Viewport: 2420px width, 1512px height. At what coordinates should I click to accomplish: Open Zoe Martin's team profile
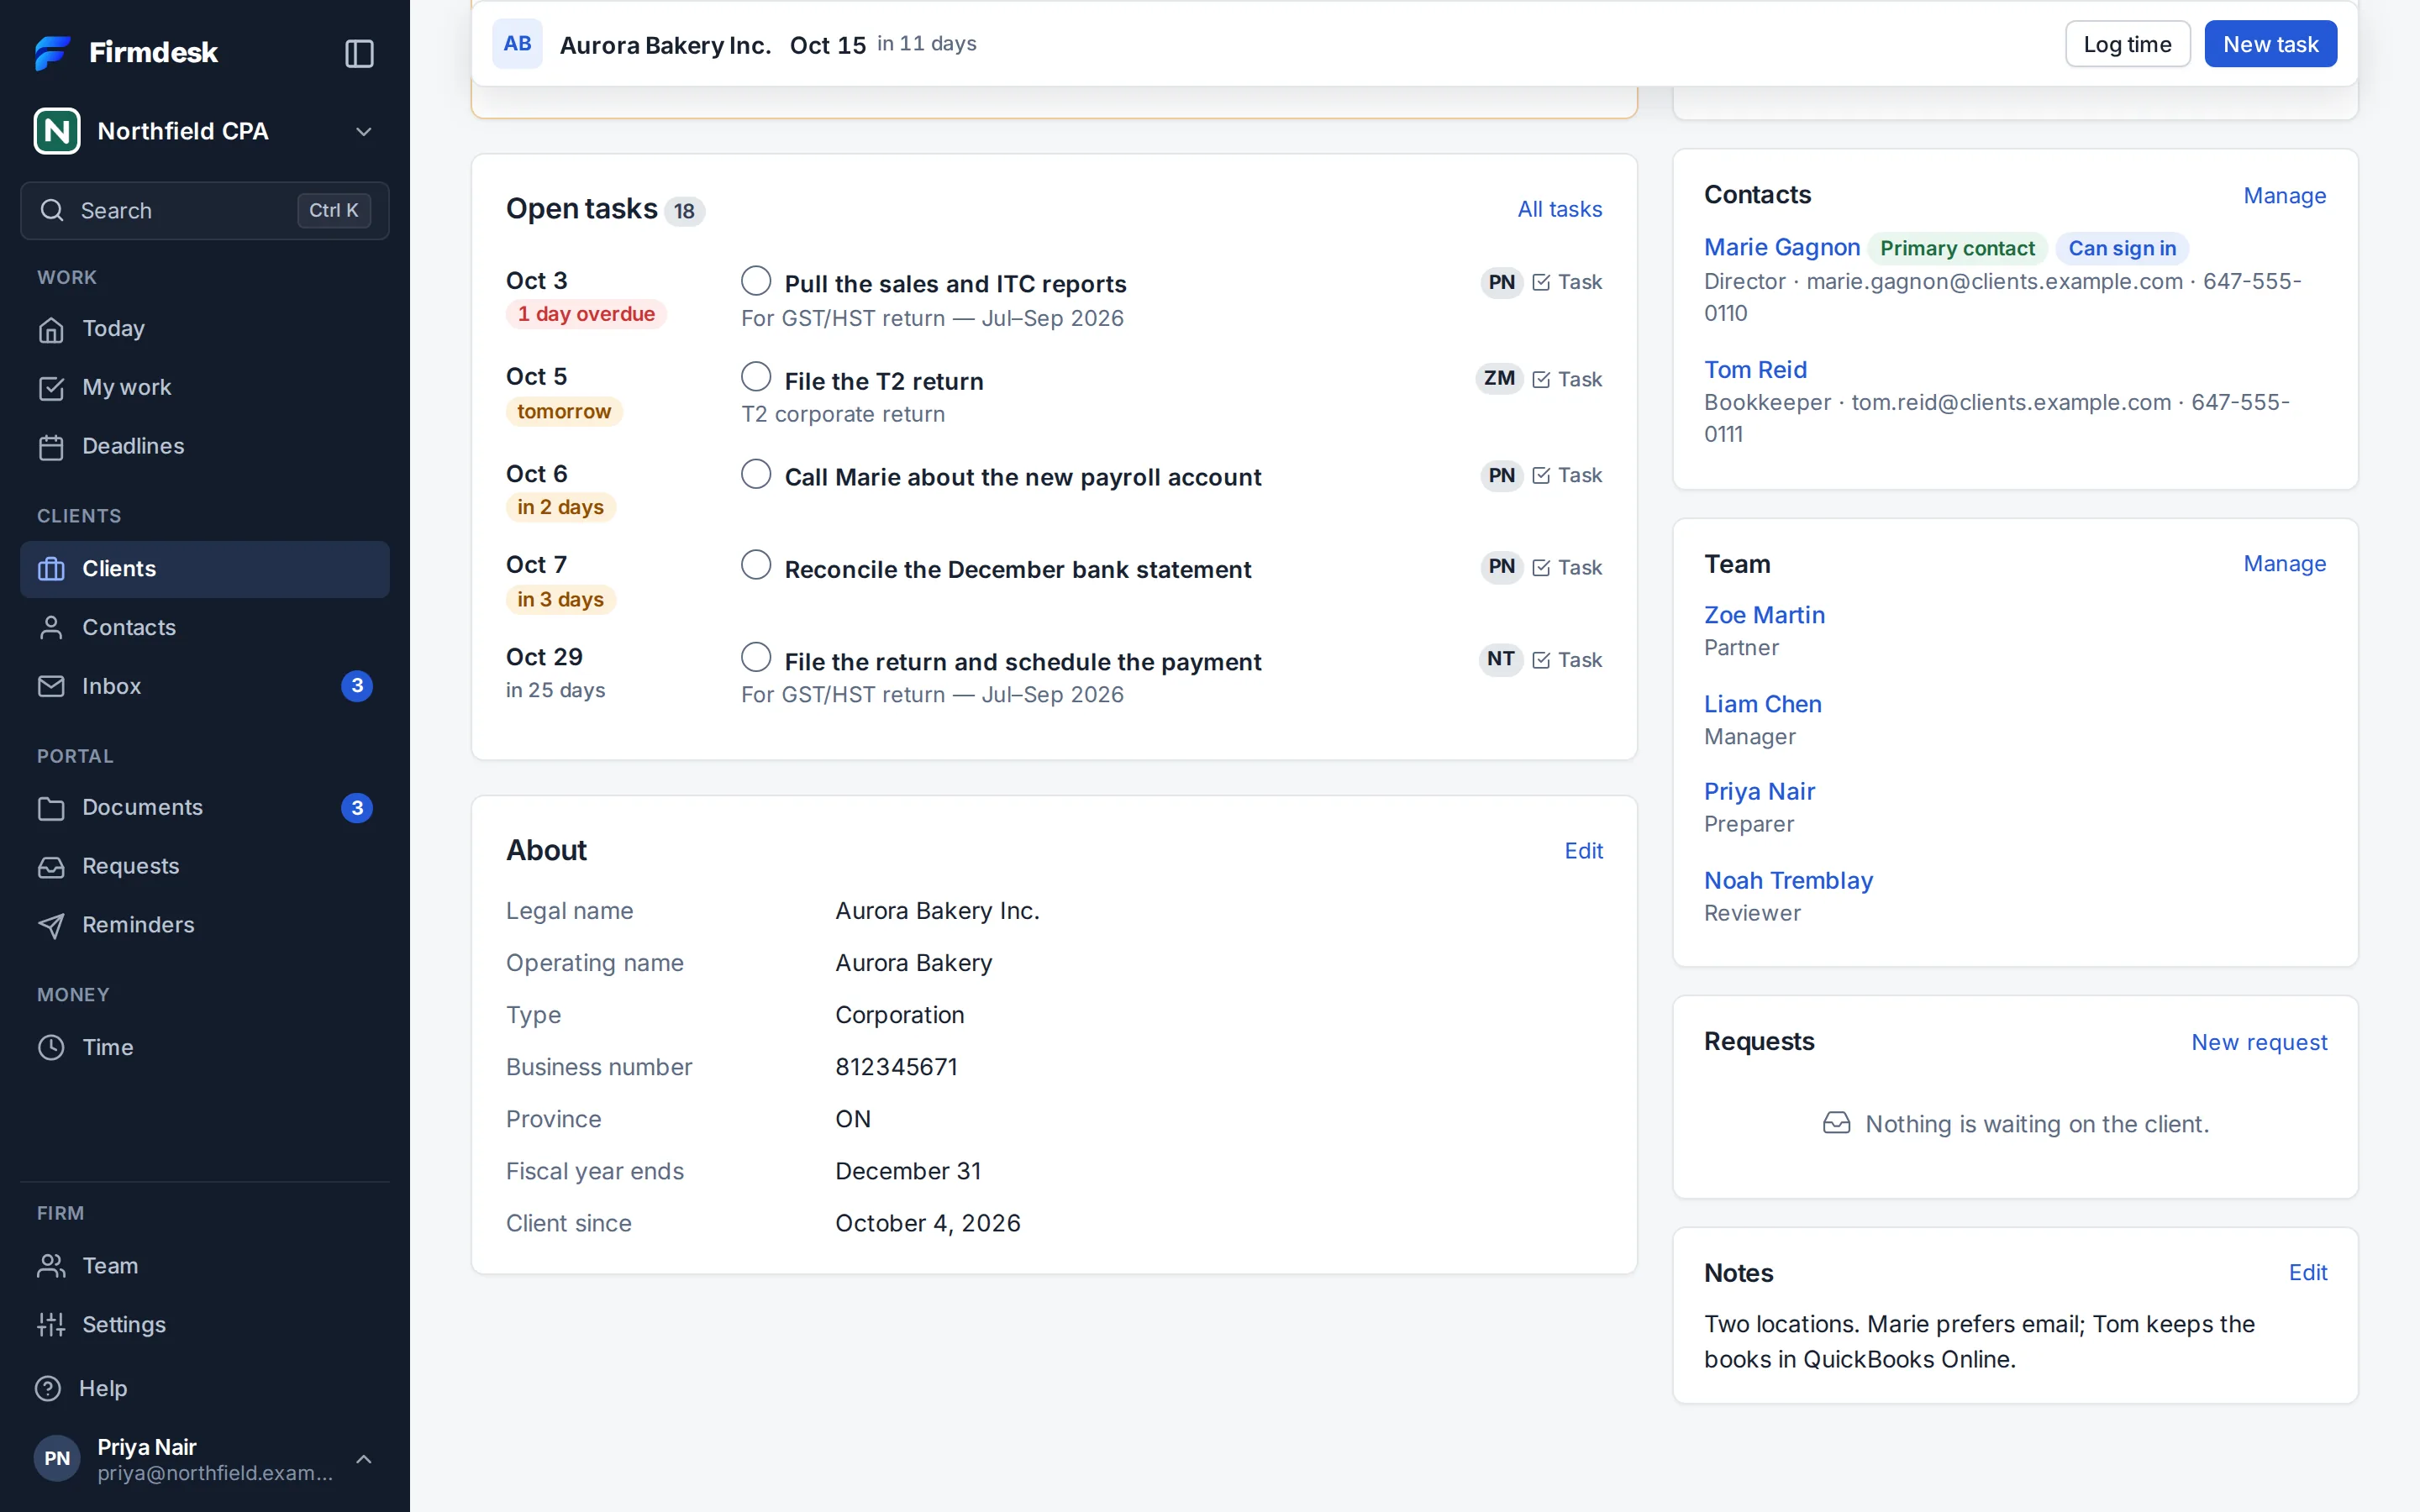point(1764,616)
